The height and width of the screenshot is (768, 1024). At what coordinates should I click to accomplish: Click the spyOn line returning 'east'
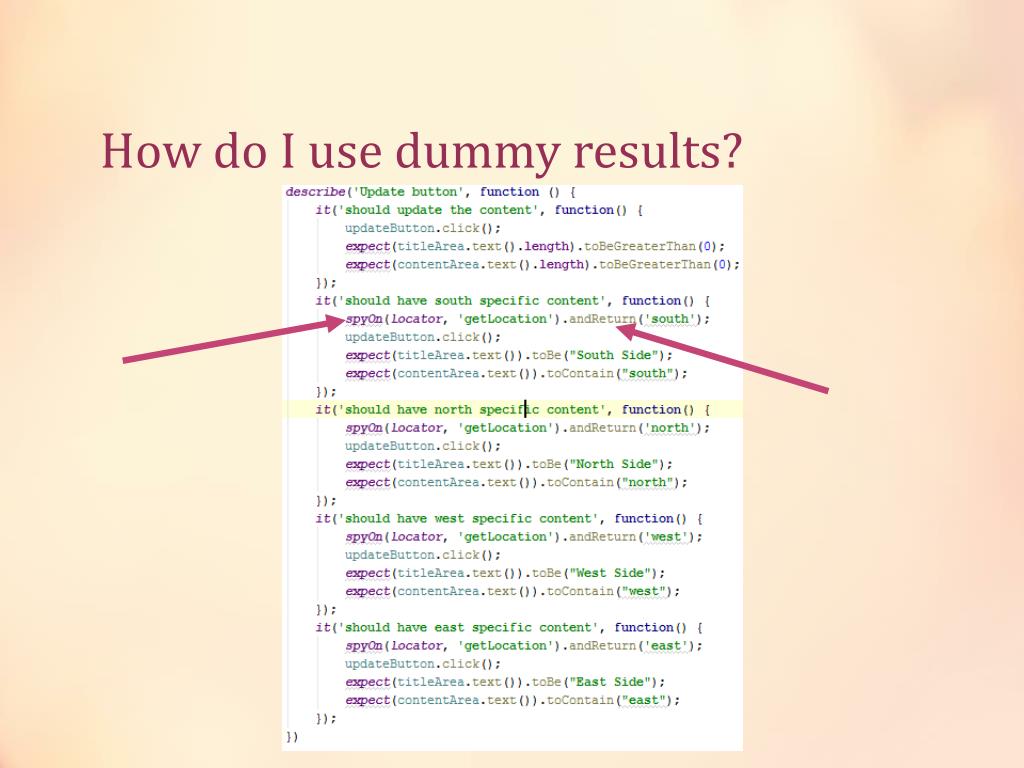tap(524, 646)
